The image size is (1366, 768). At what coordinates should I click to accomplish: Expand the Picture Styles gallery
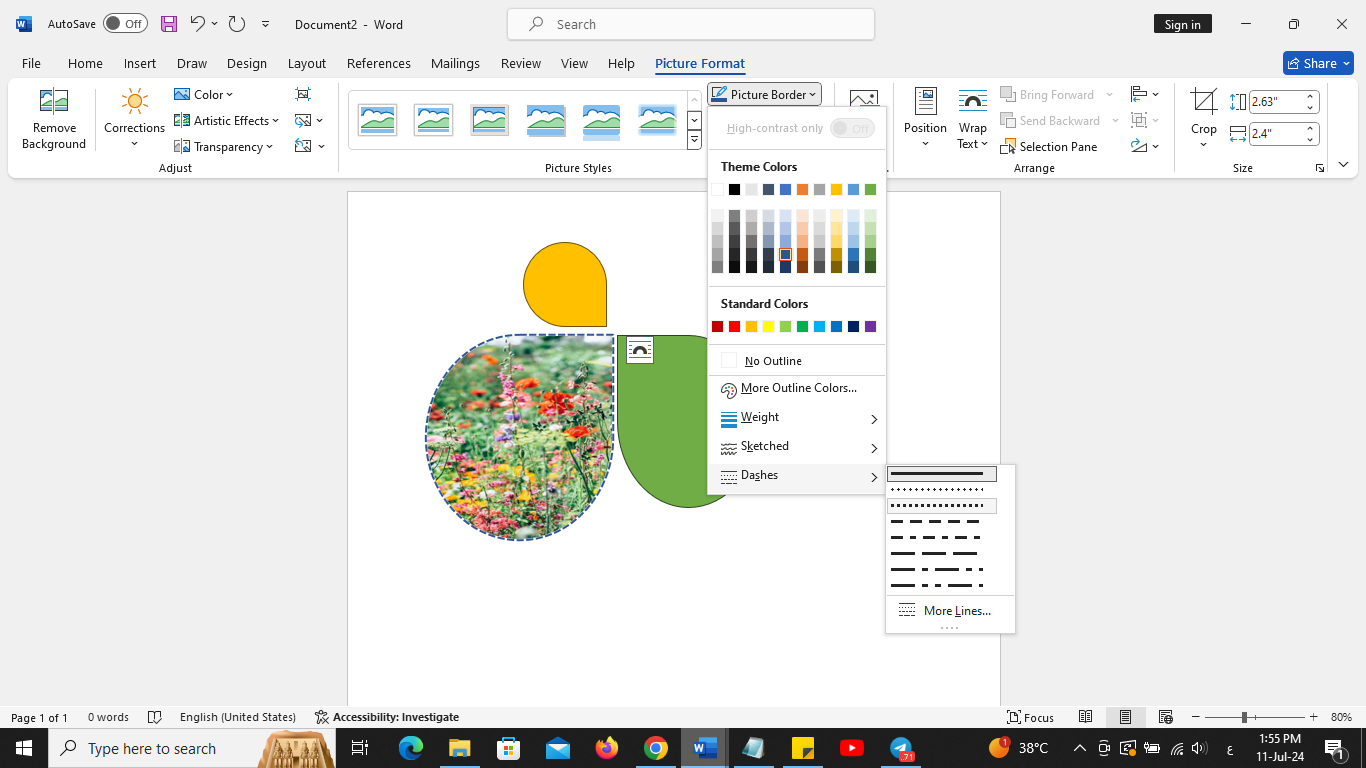click(x=694, y=141)
